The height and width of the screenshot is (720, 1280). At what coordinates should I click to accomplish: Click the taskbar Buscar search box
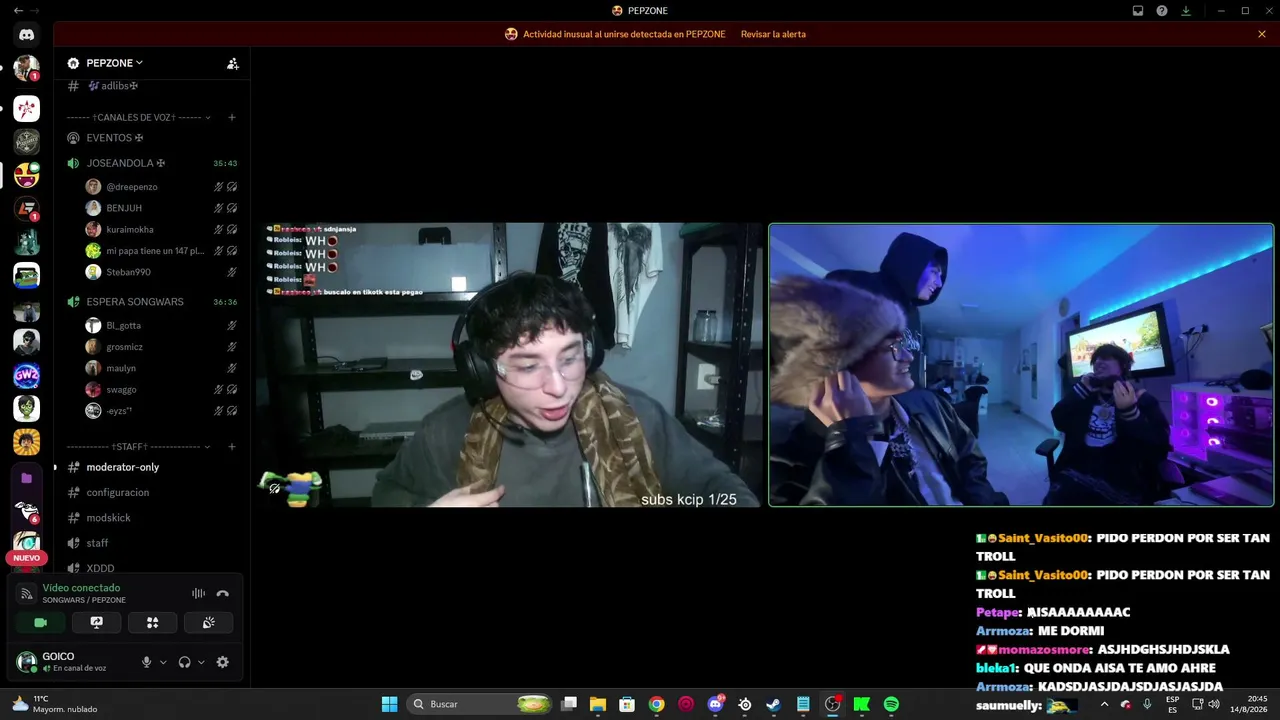click(481, 704)
